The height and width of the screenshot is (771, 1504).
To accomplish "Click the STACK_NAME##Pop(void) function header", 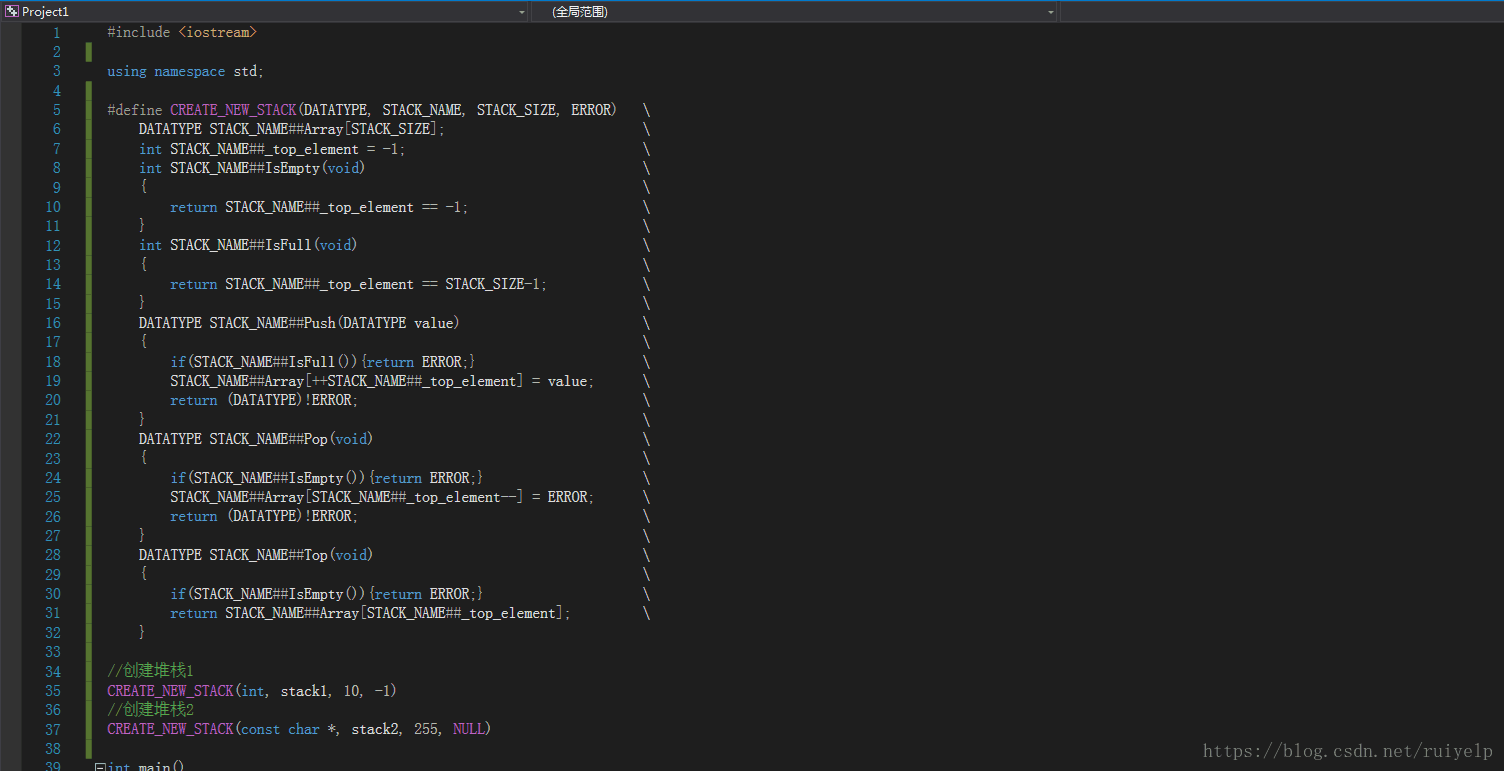I will (256, 439).
